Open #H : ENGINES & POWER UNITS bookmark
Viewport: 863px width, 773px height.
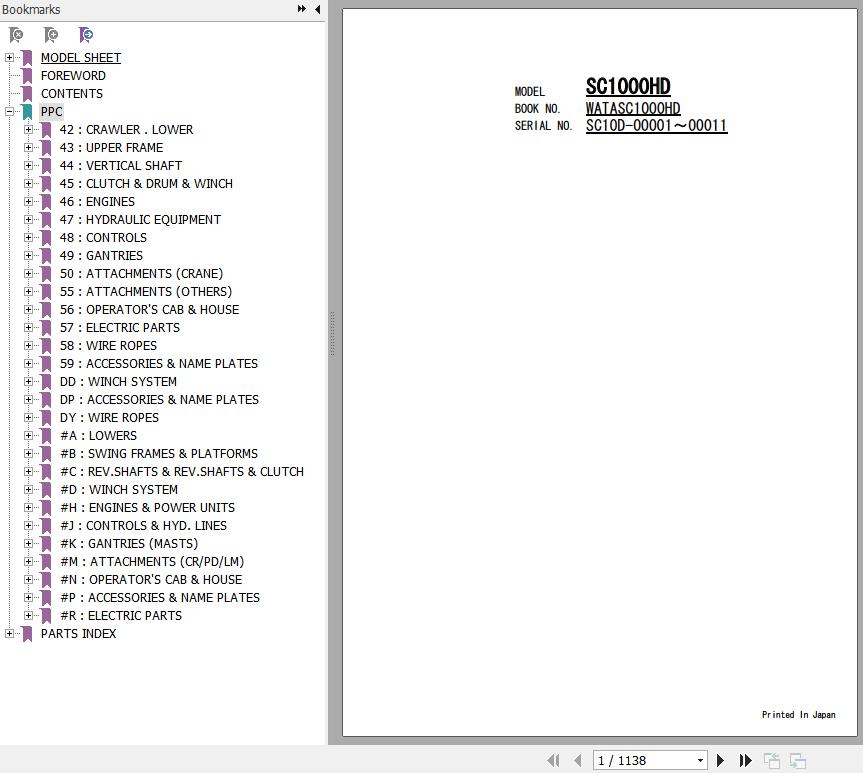148,508
